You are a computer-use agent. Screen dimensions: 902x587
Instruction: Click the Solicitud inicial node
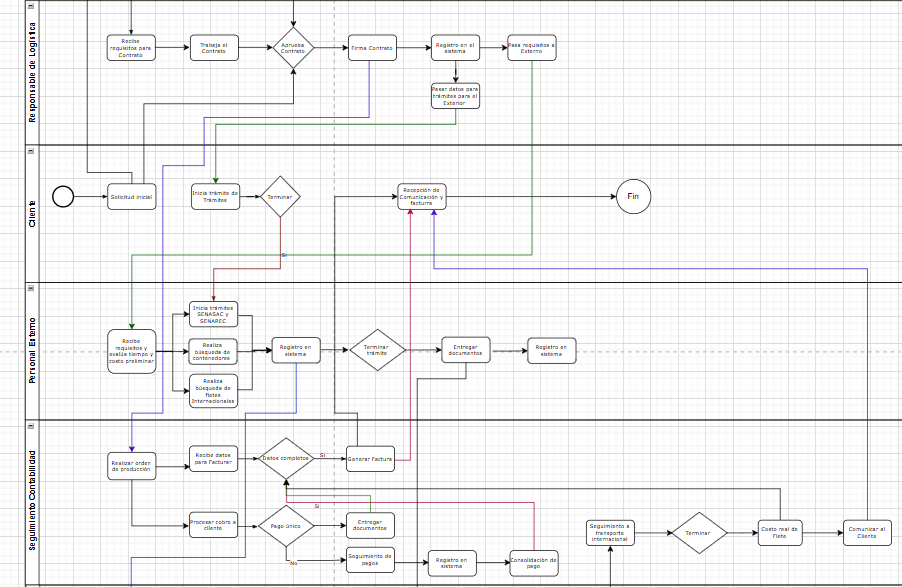[x=130, y=197]
